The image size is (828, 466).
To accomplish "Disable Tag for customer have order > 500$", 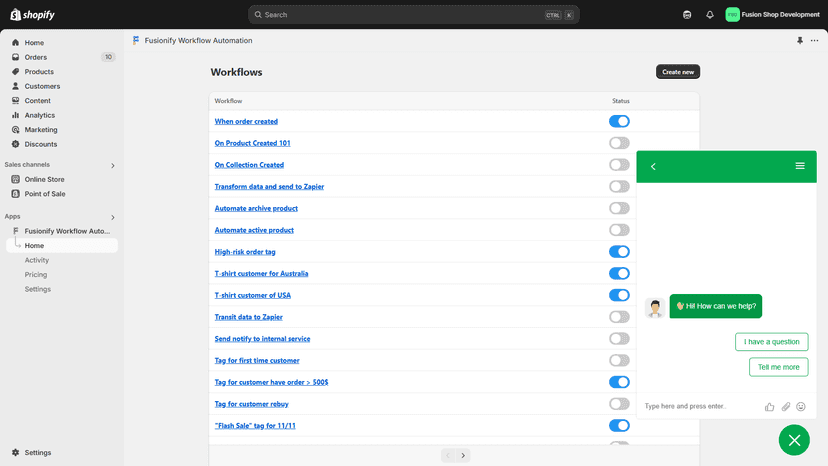I will click(619, 382).
